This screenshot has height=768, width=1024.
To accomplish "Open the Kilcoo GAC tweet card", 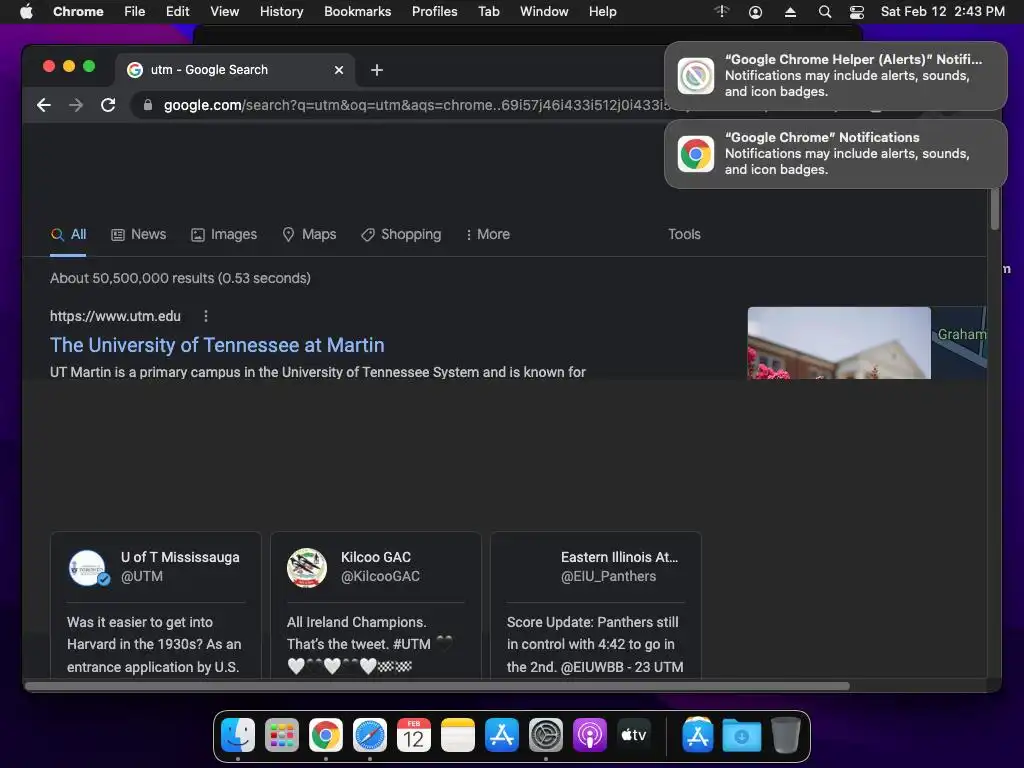I will 376,605.
